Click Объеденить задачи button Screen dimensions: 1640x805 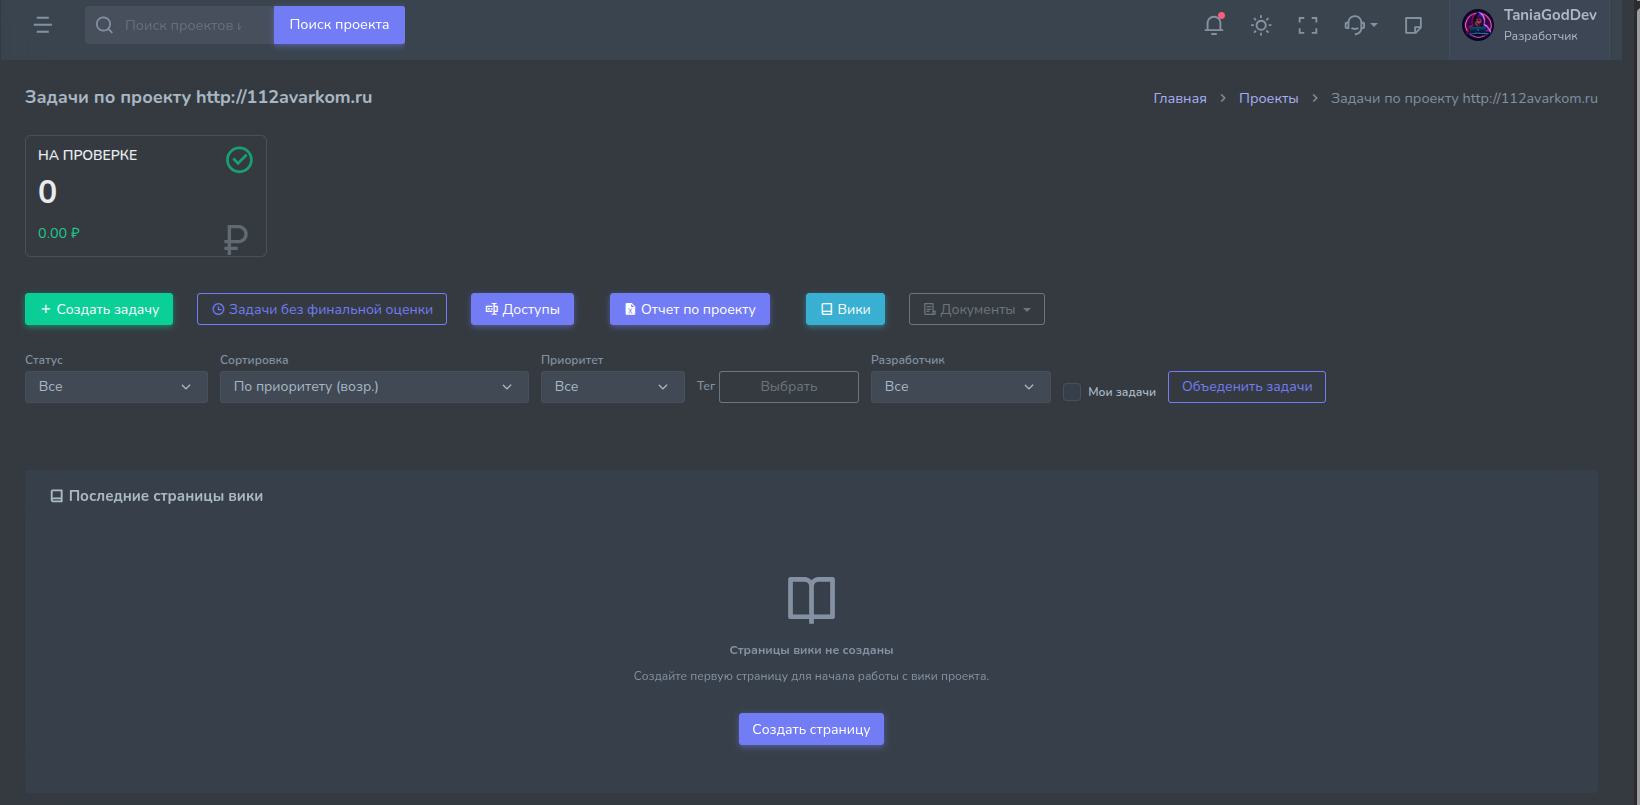(1247, 387)
